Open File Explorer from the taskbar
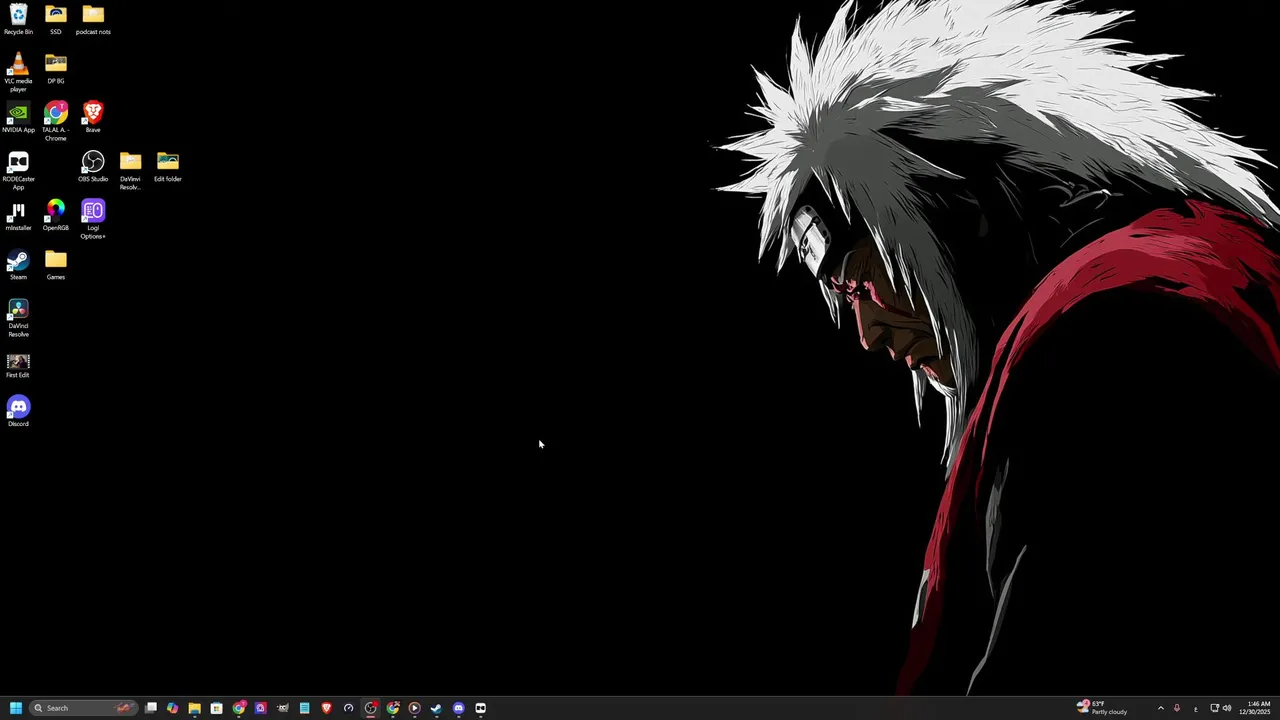 click(x=195, y=708)
